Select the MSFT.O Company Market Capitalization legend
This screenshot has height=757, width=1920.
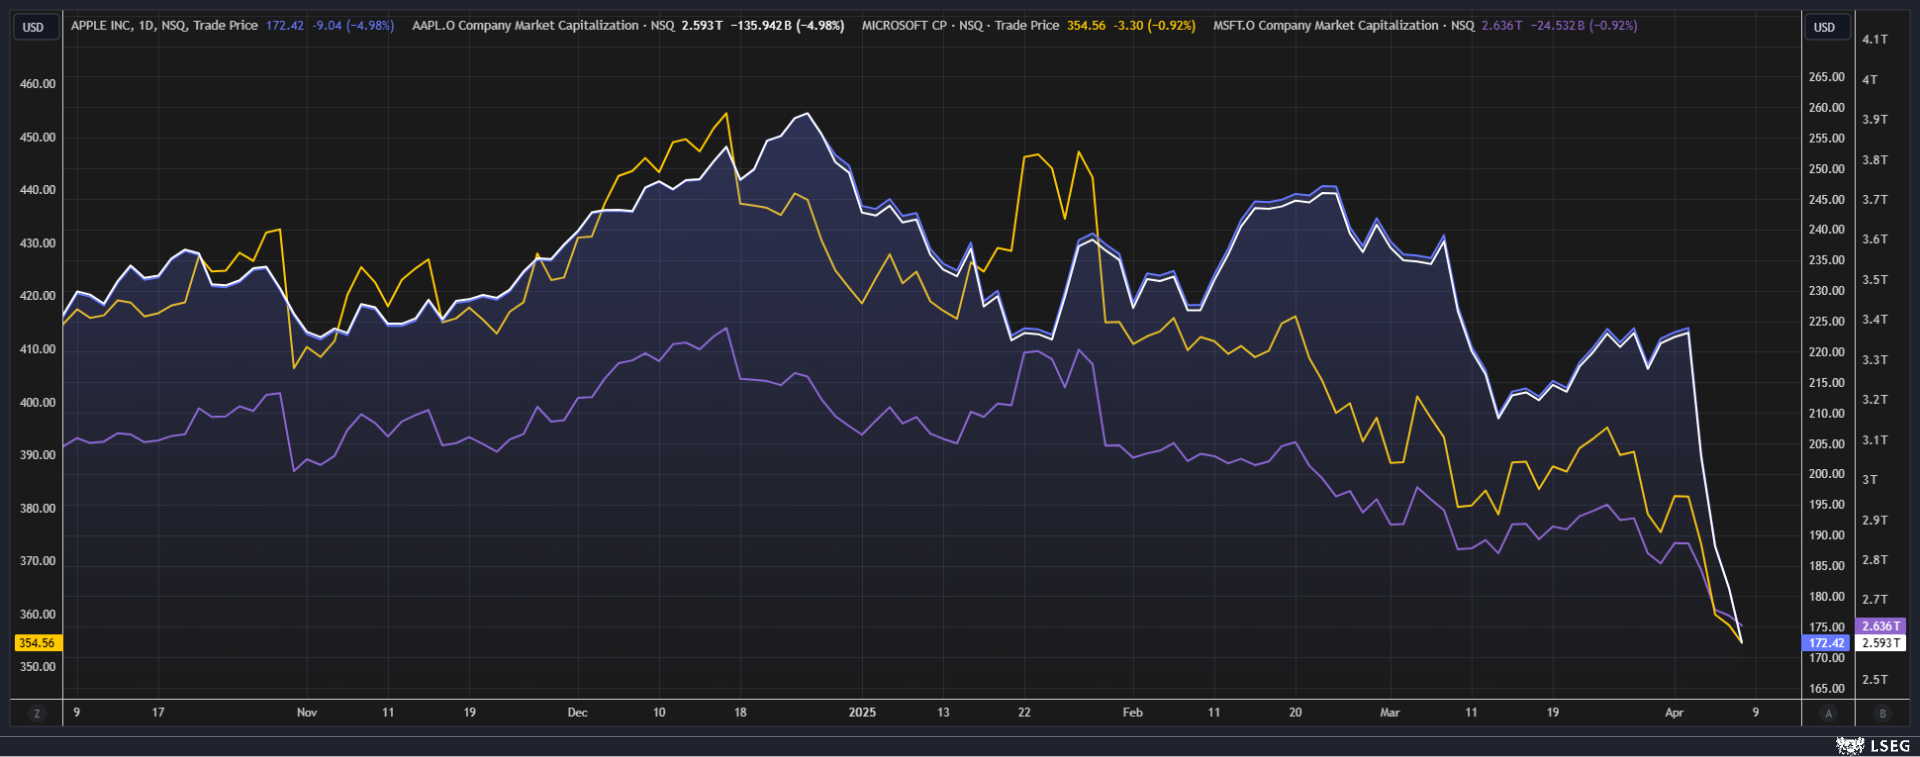tap(1343, 26)
